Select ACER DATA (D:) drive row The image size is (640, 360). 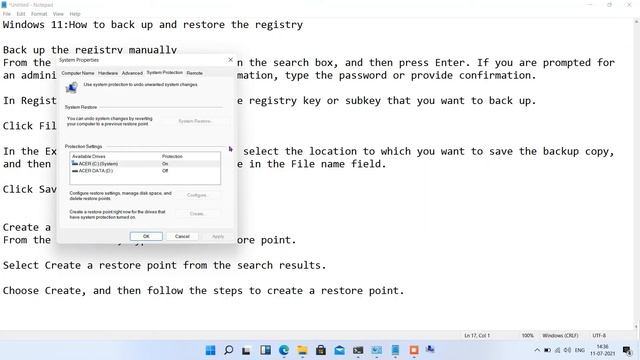click(x=145, y=171)
